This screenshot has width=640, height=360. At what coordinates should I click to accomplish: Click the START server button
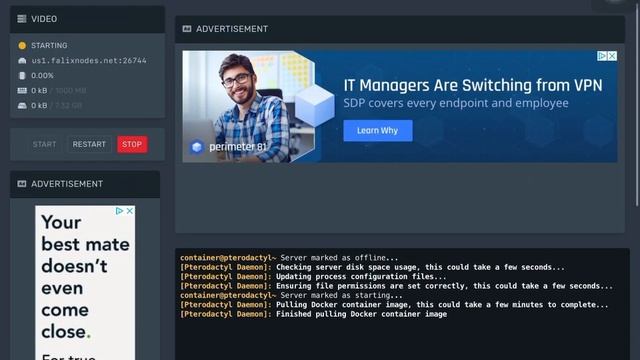pyautogui.click(x=44, y=144)
